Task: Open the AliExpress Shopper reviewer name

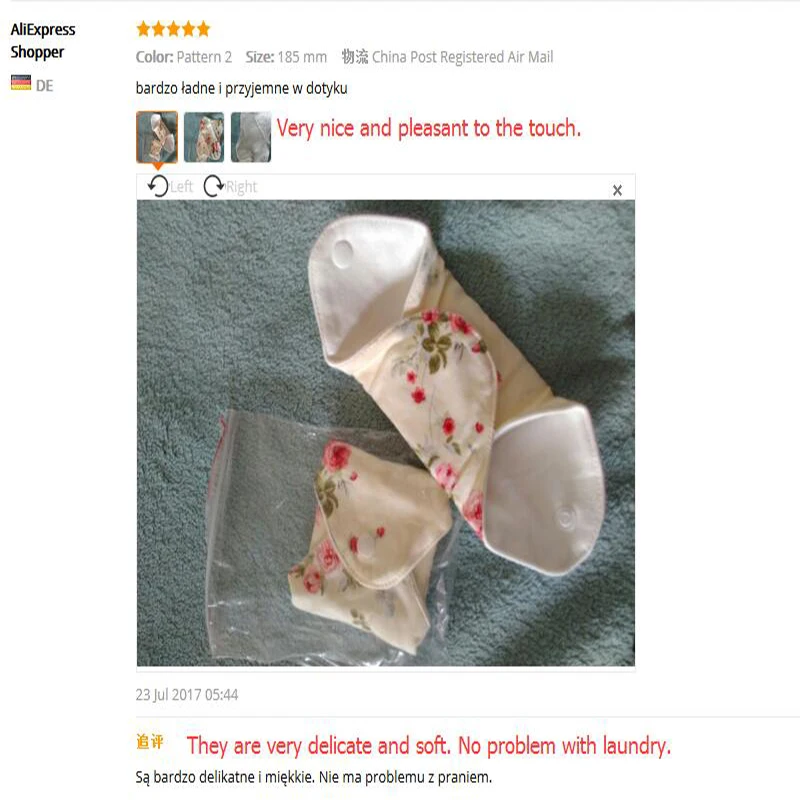Action: click(43, 41)
